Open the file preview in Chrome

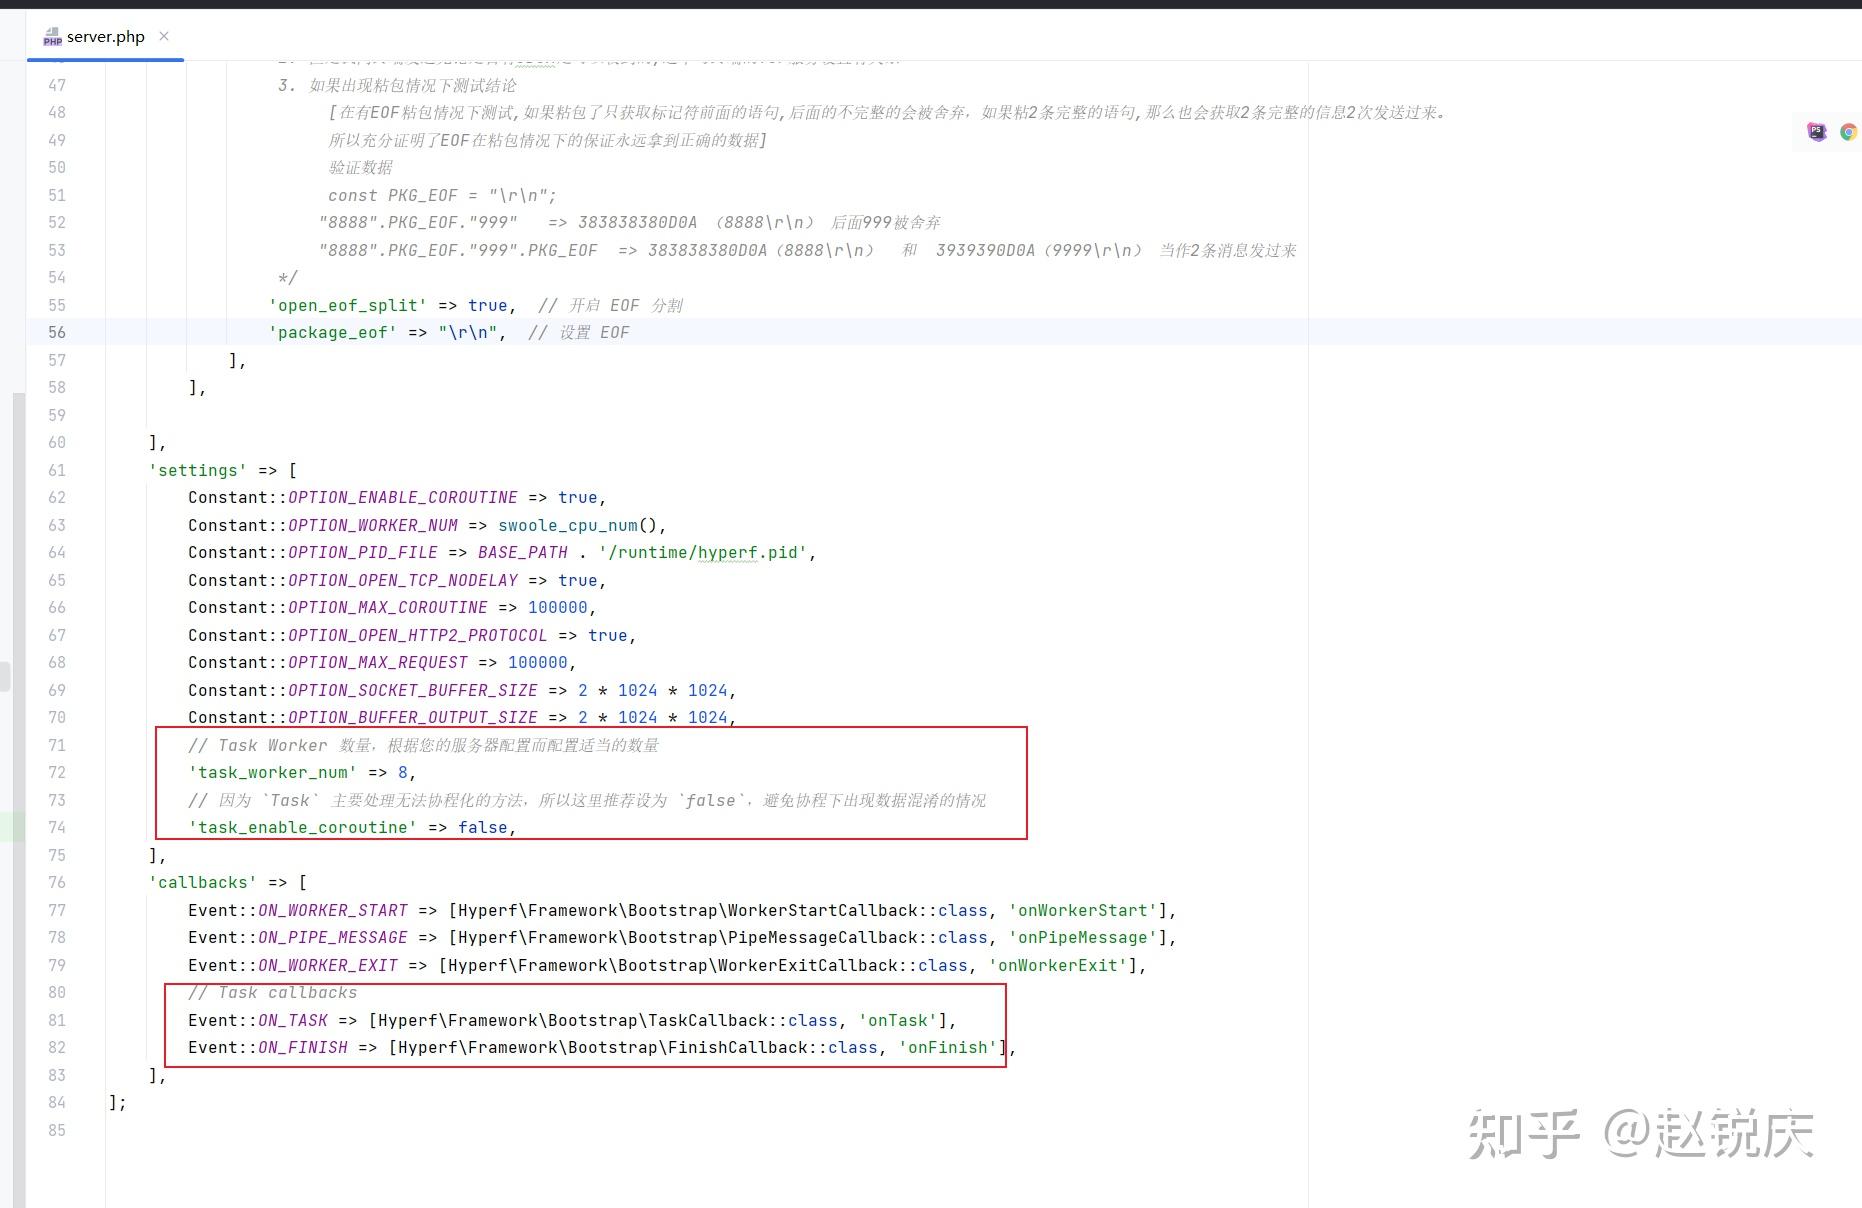(x=1848, y=131)
